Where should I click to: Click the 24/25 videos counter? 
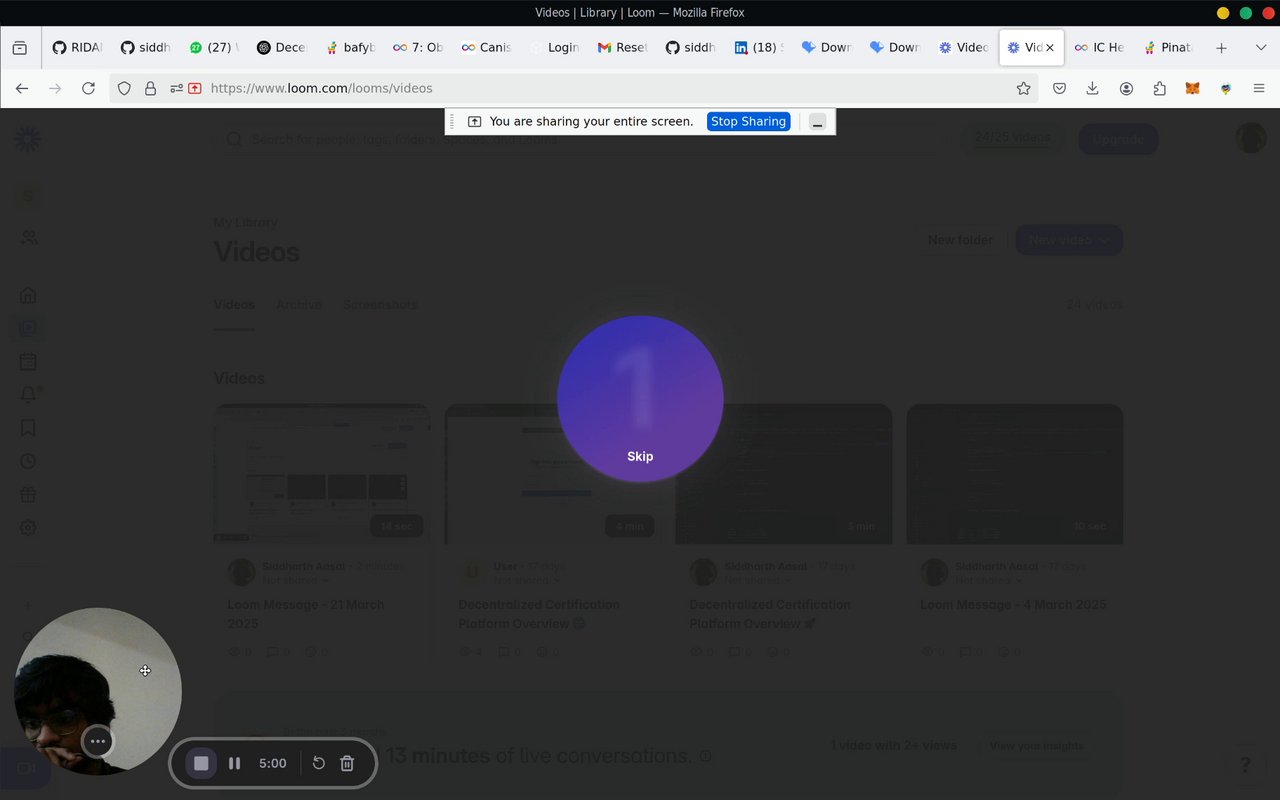pyautogui.click(x=1013, y=138)
